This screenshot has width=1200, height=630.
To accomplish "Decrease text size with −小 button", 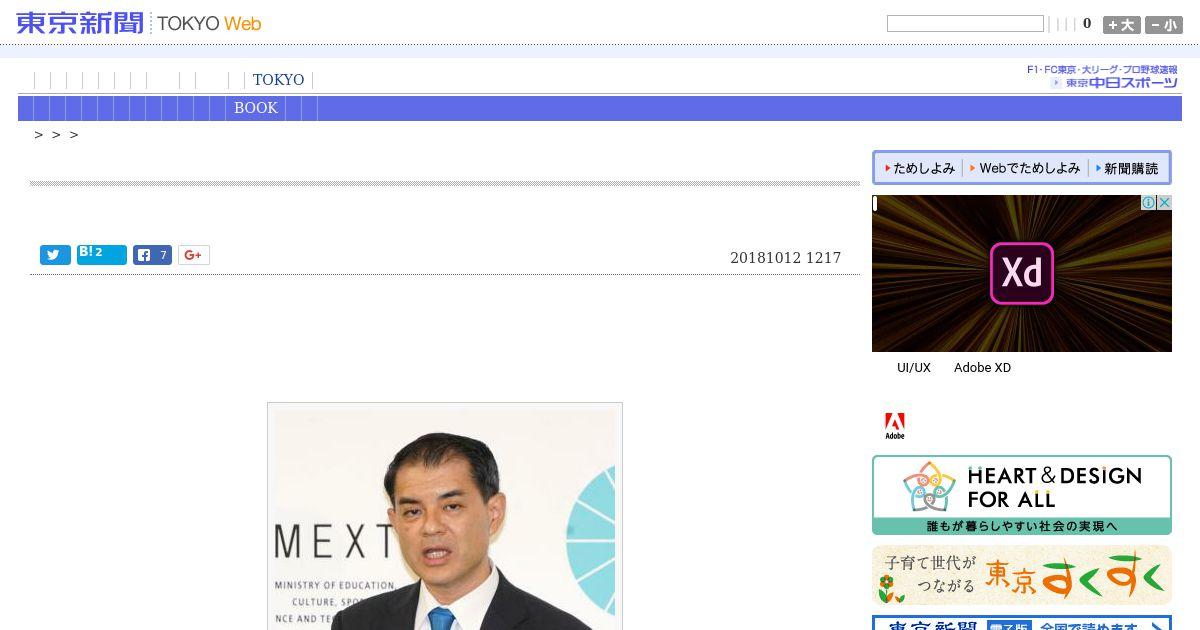I will (1164, 25).
